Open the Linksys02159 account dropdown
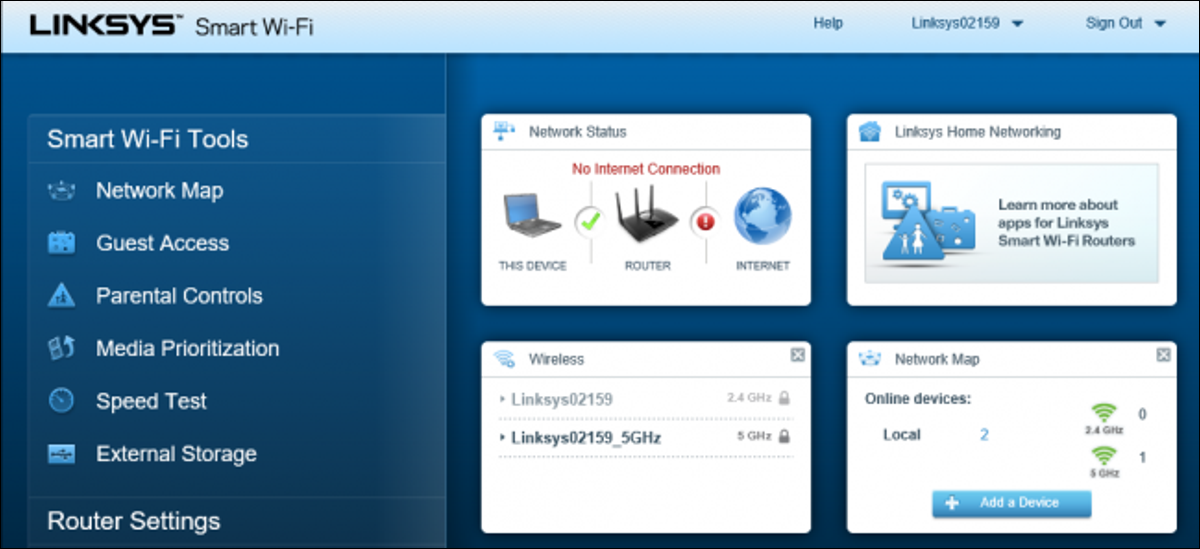This screenshot has width=1200, height=549. [967, 23]
